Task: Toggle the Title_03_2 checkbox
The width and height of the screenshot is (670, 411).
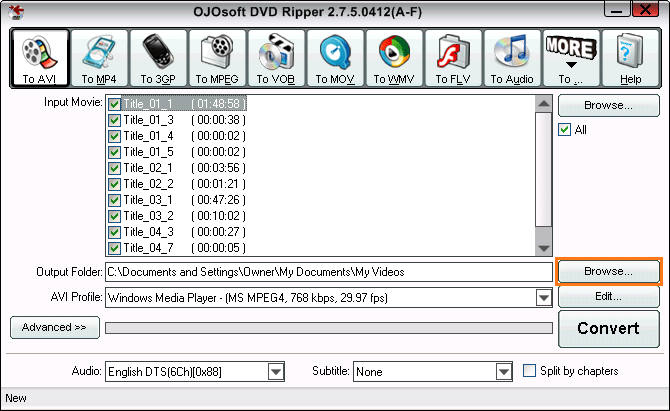Action: point(114,216)
